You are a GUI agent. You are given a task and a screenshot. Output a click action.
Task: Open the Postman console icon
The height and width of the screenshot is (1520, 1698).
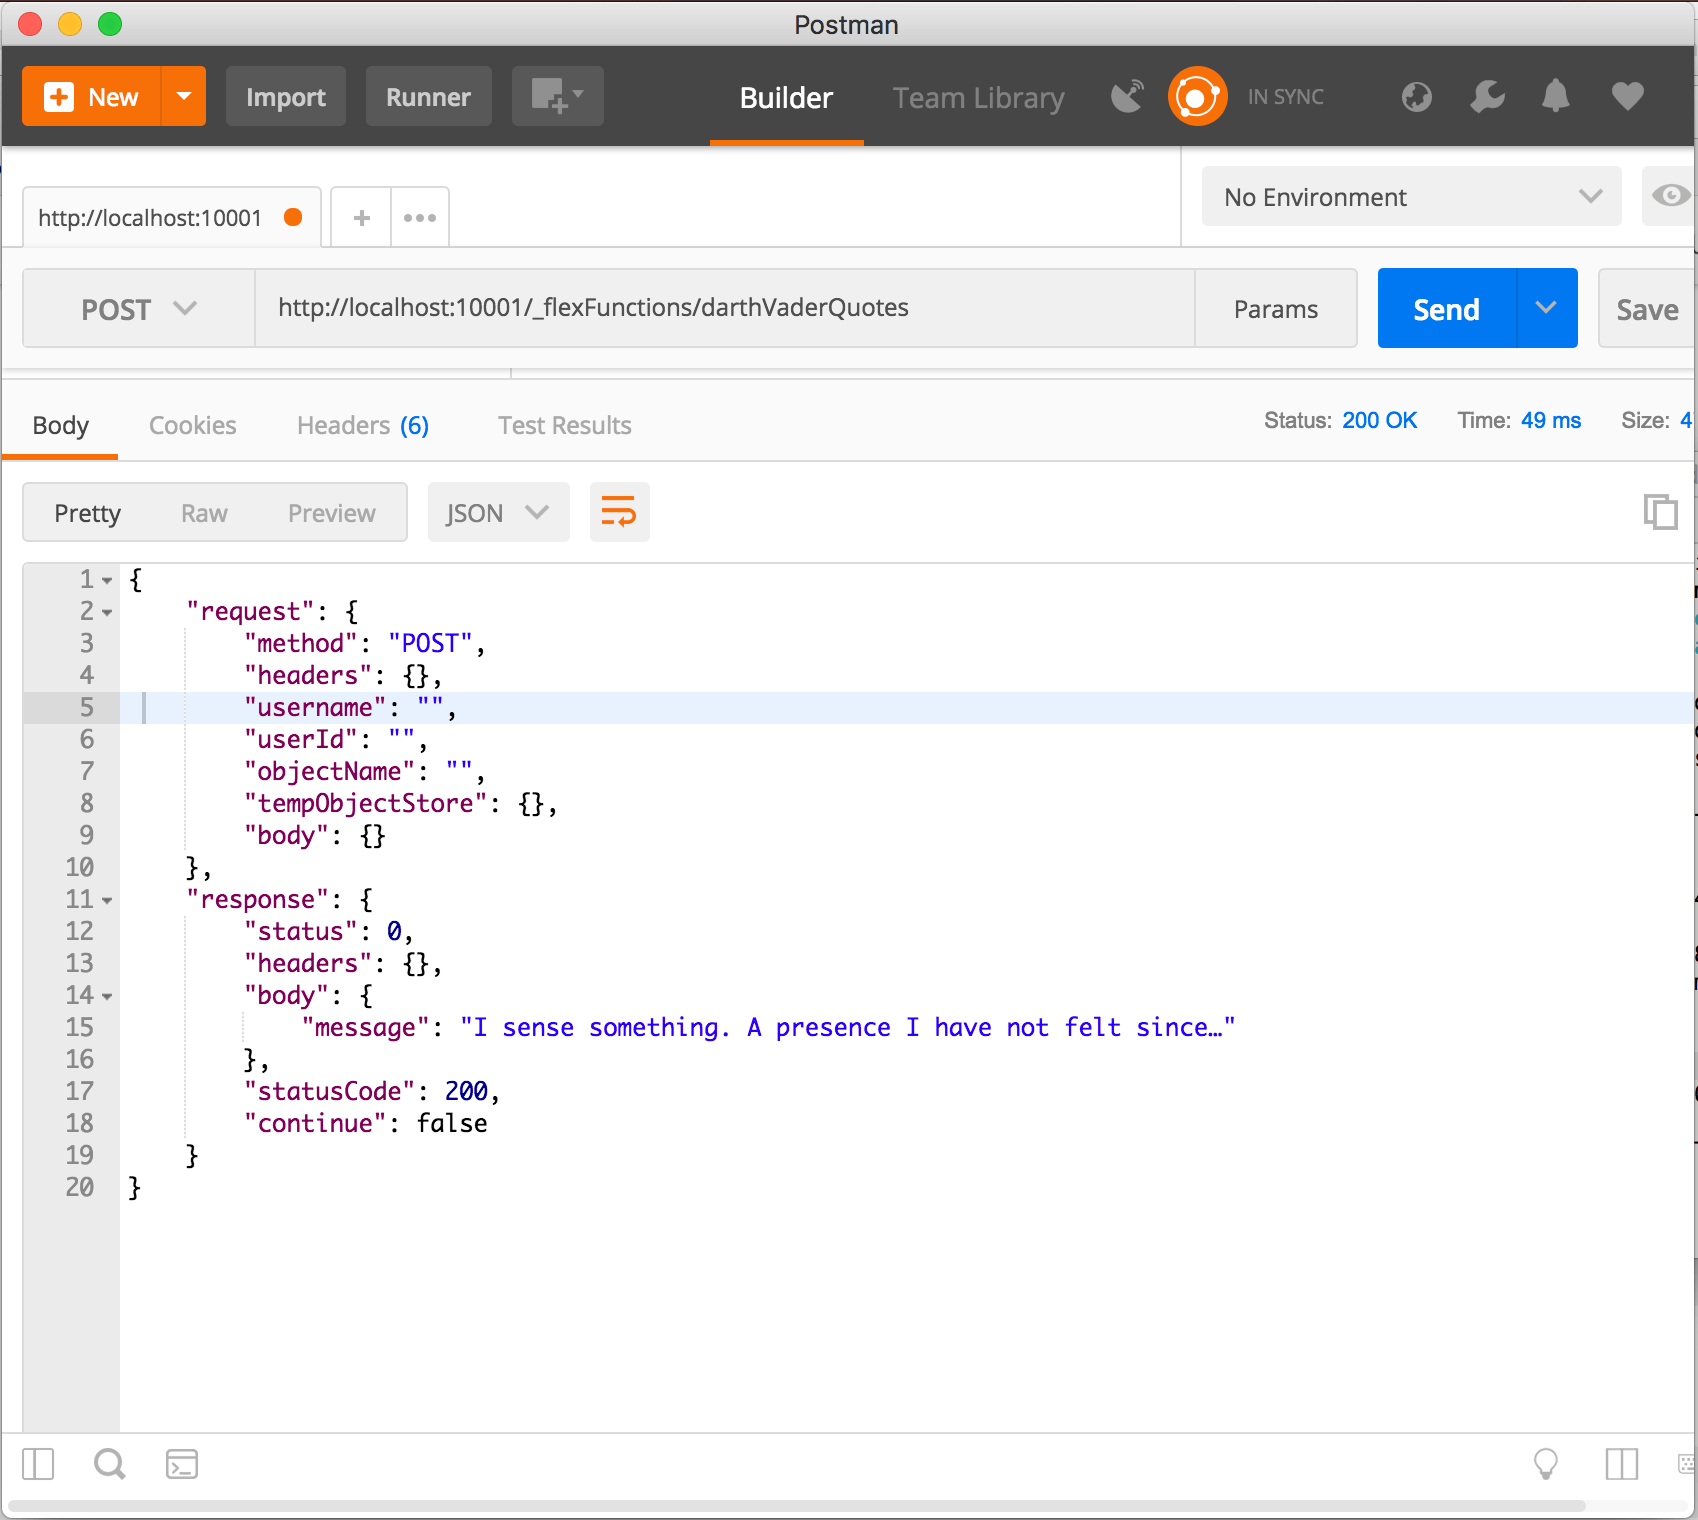point(181,1464)
